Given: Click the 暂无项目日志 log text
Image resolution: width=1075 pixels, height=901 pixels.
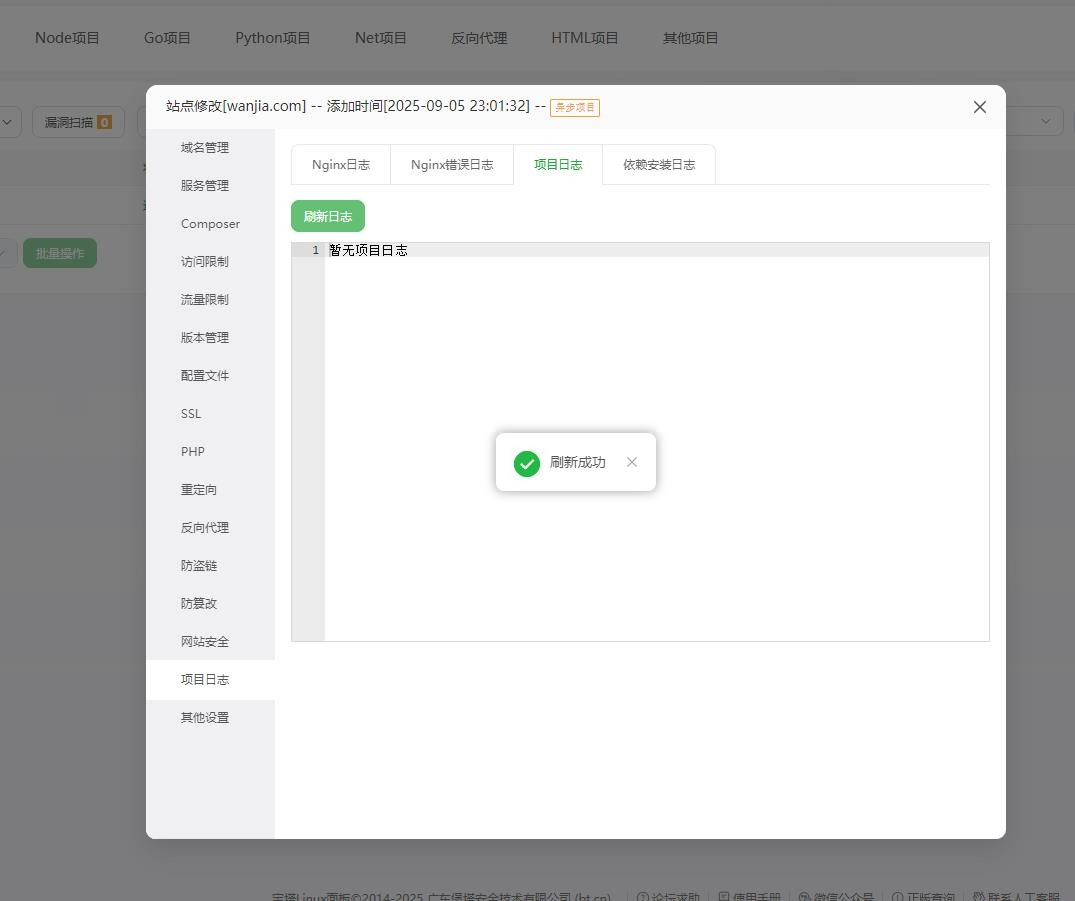Looking at the screenshot, I should [x=368, y=250].
